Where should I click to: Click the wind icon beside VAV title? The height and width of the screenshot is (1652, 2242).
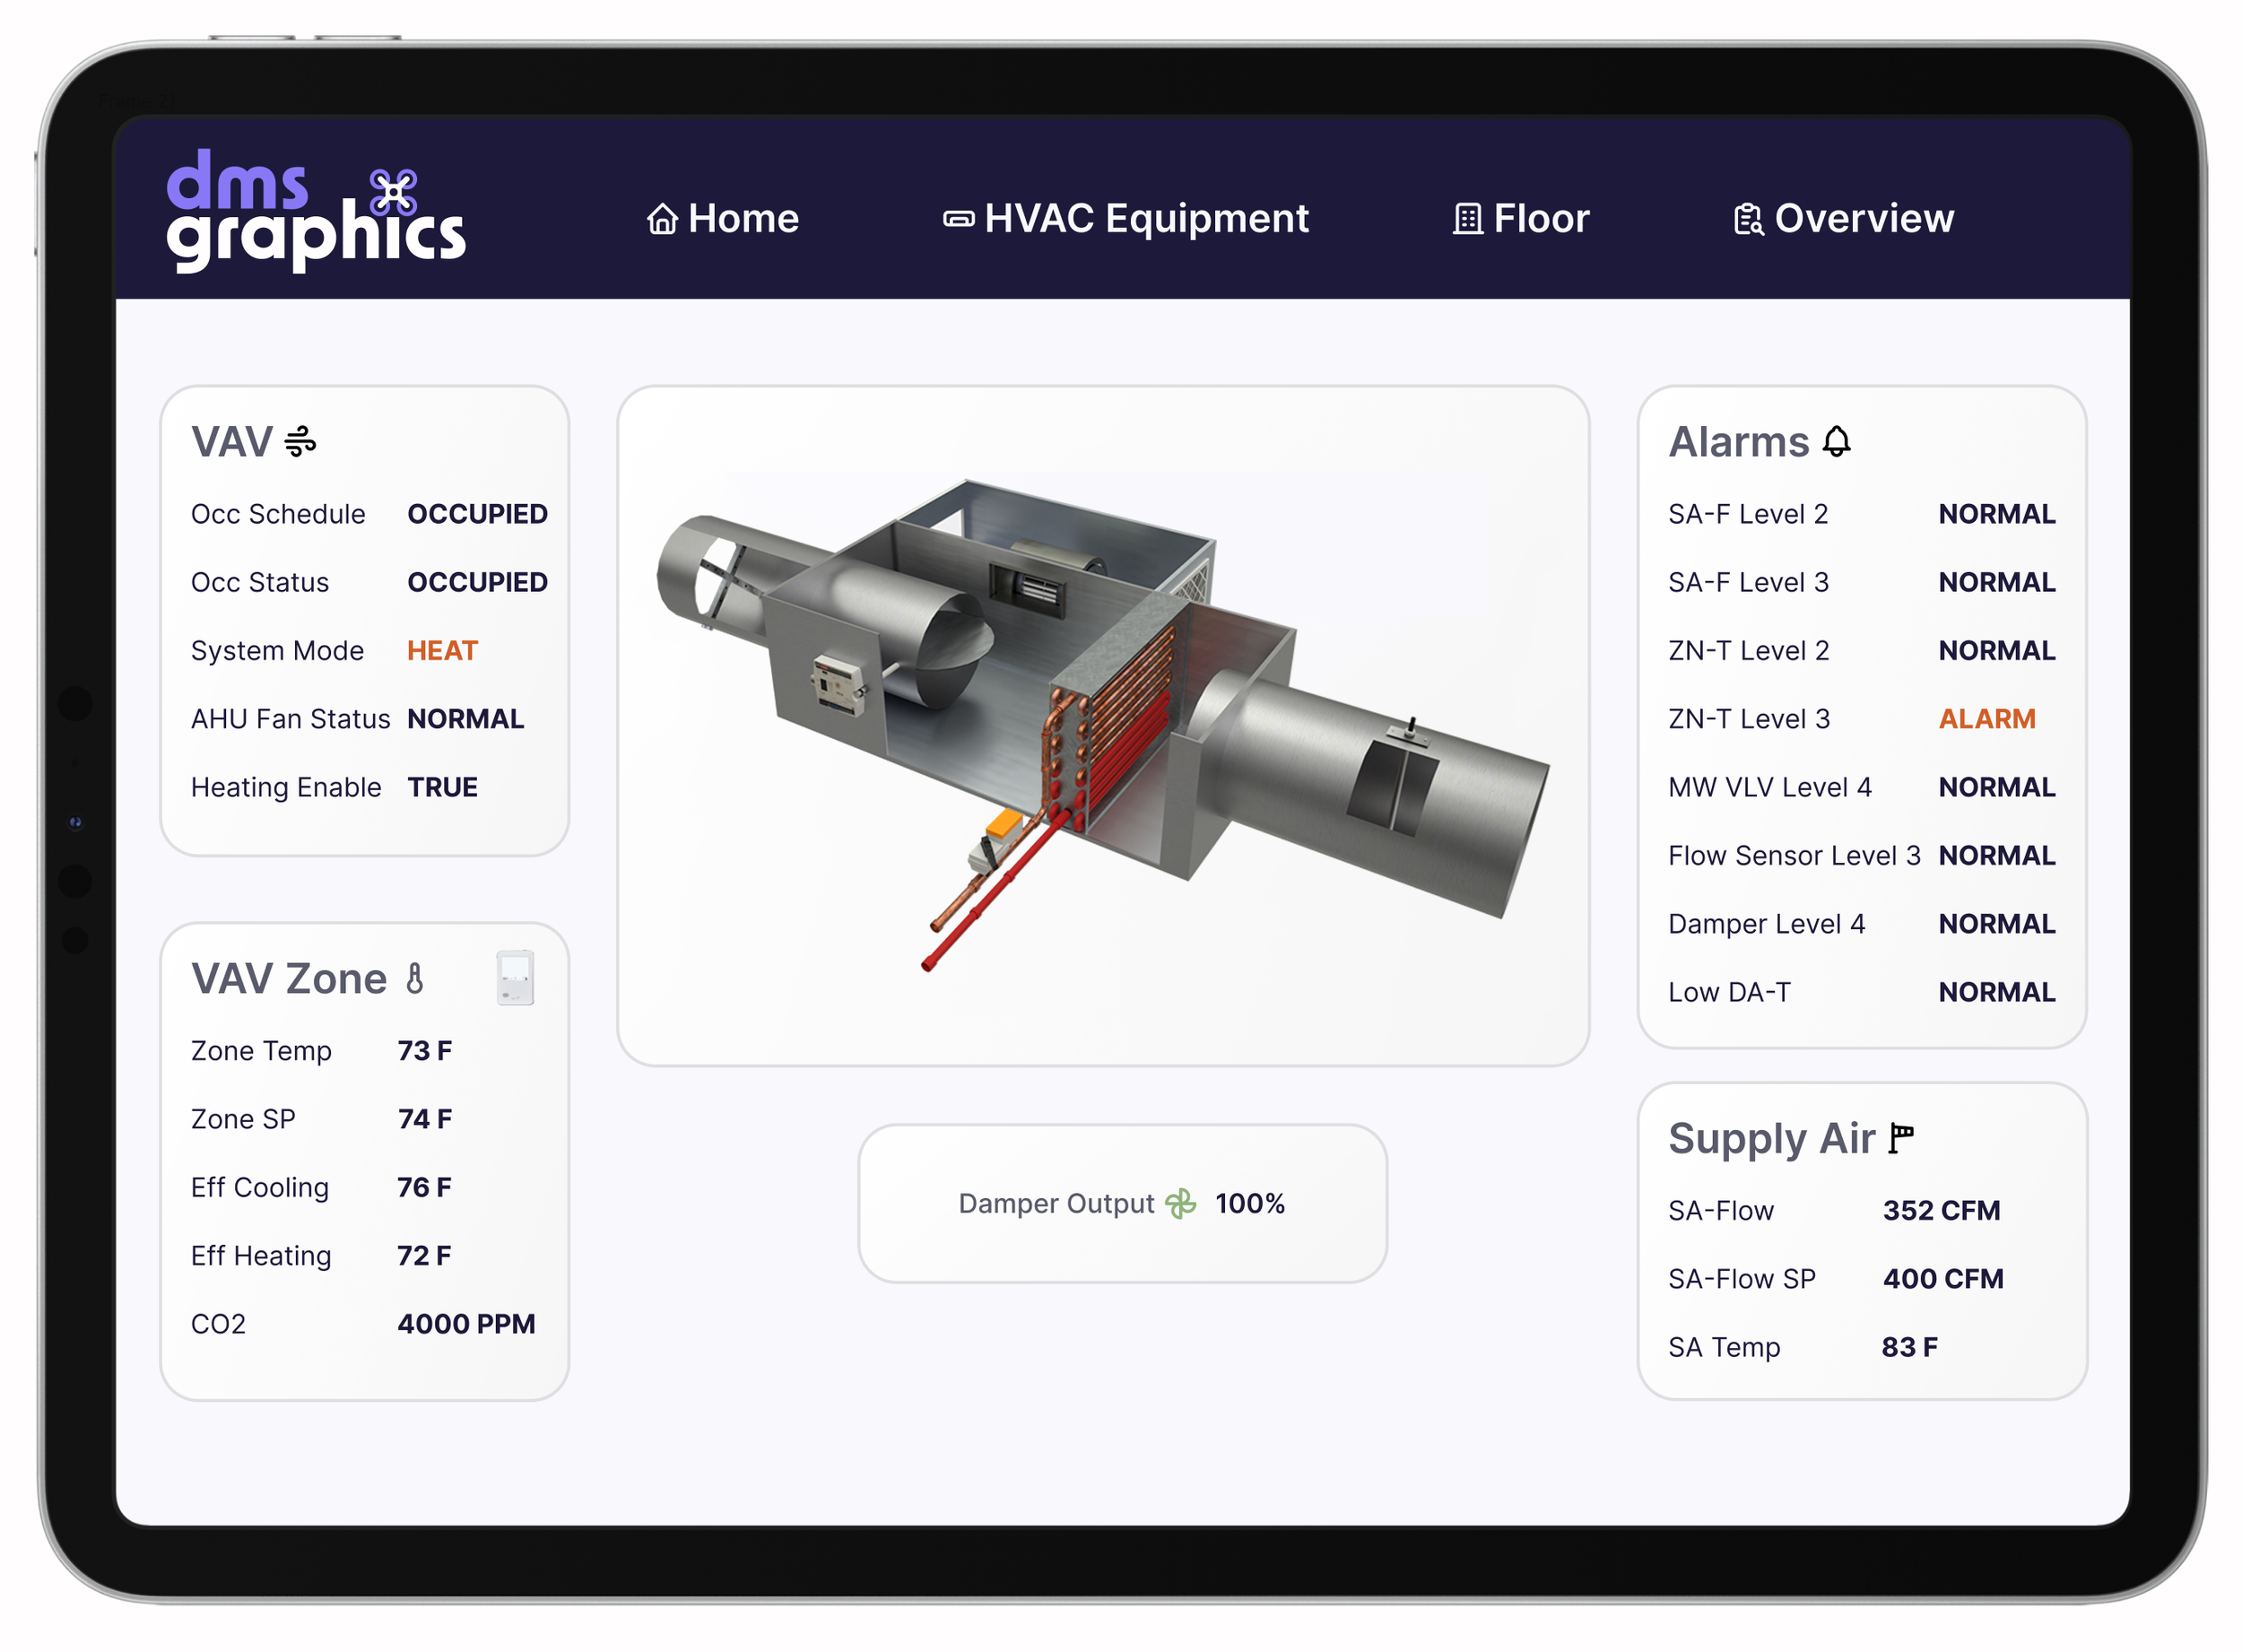(x=300, y=441)
